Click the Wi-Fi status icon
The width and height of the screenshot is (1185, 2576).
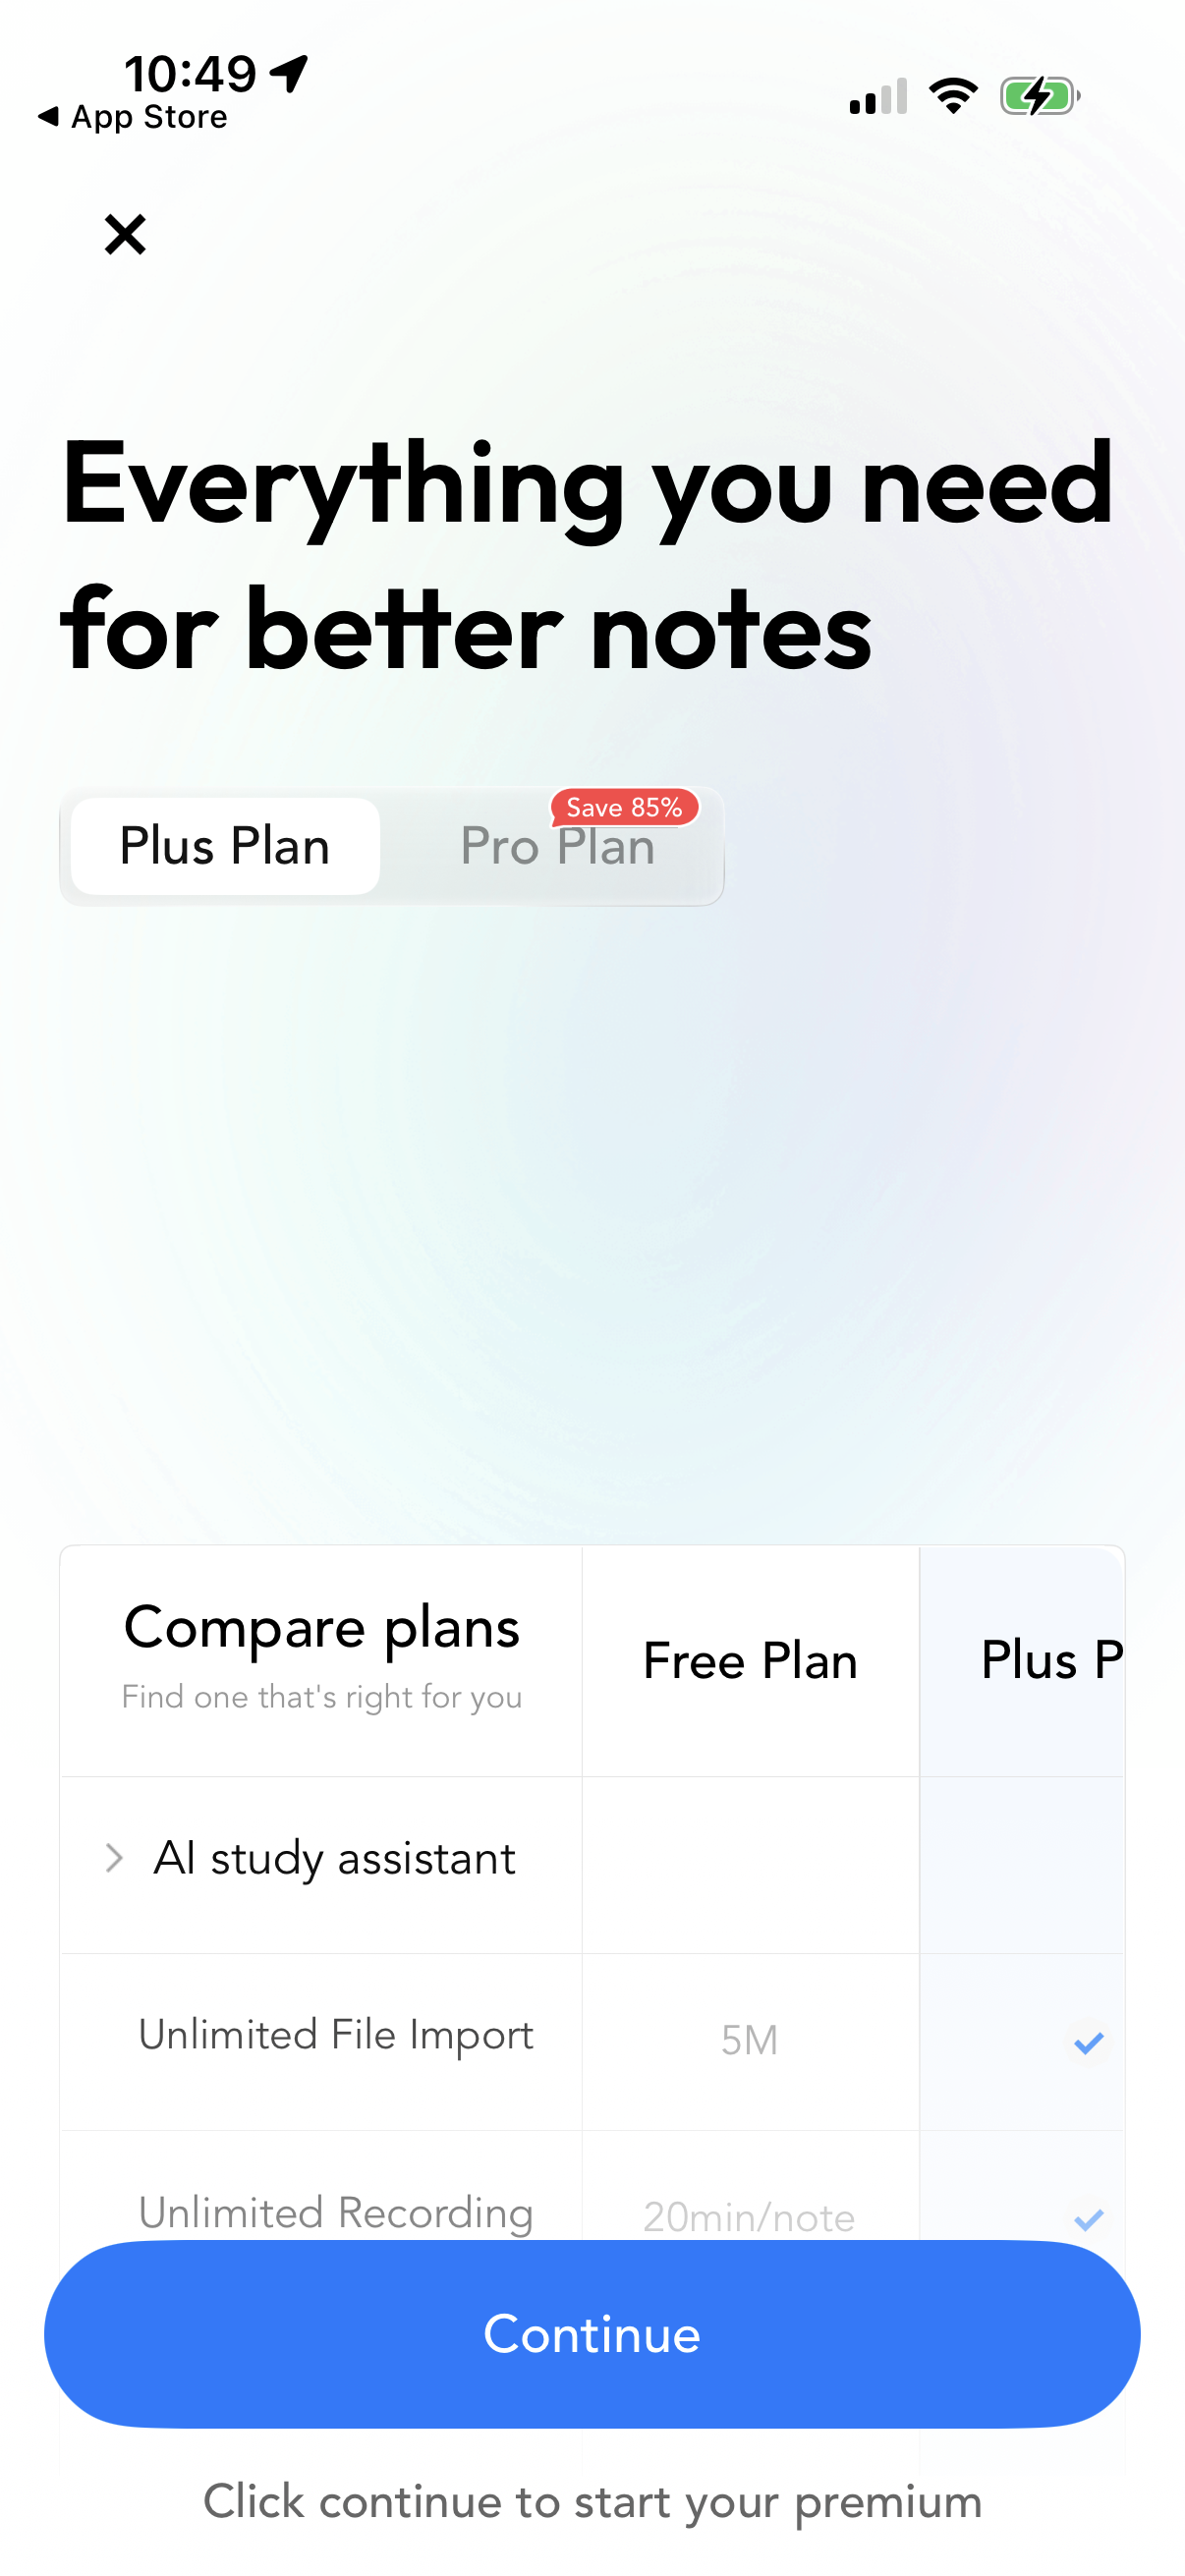[952, 95]
